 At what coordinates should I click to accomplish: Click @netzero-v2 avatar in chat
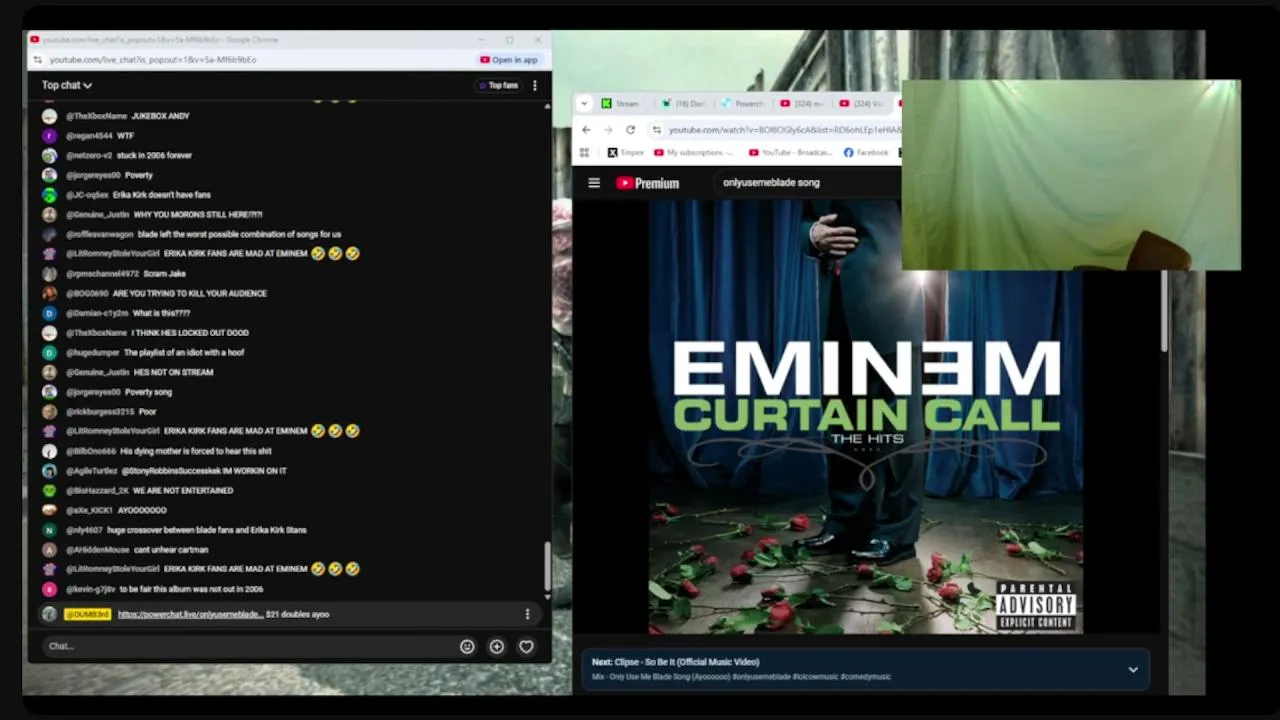tap(49, 155)
